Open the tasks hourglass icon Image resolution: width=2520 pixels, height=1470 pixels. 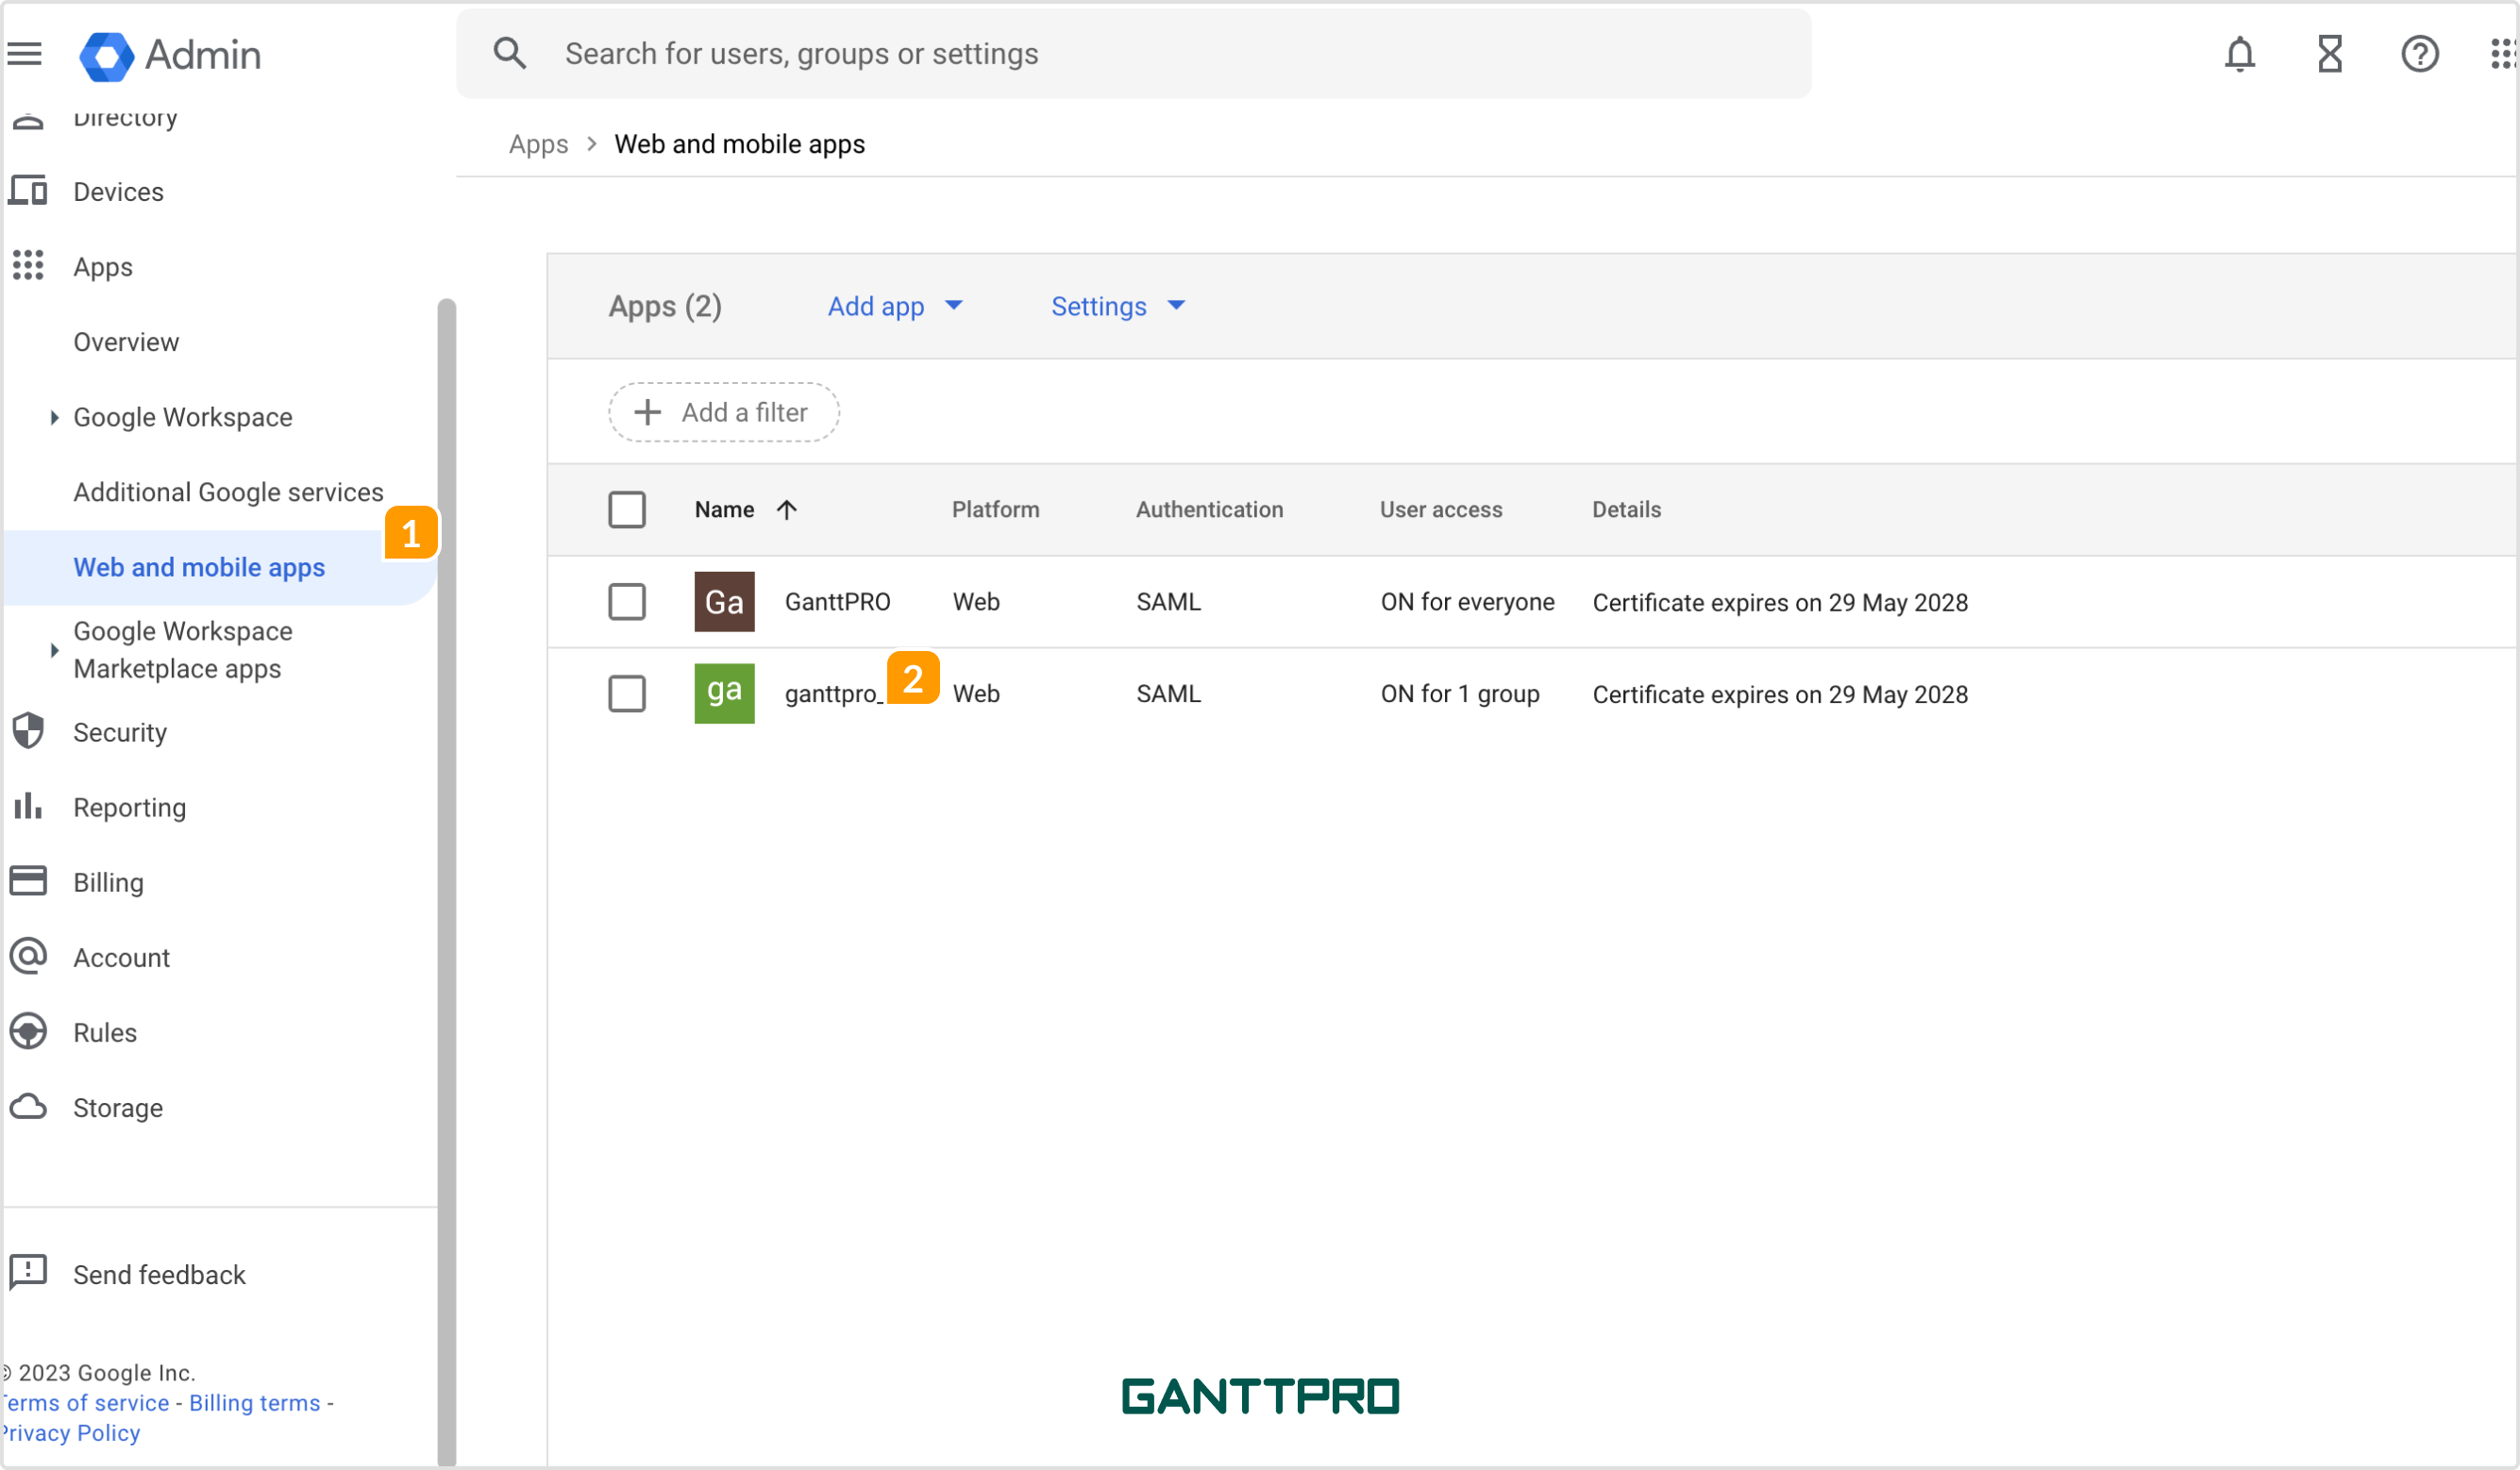2330,54
